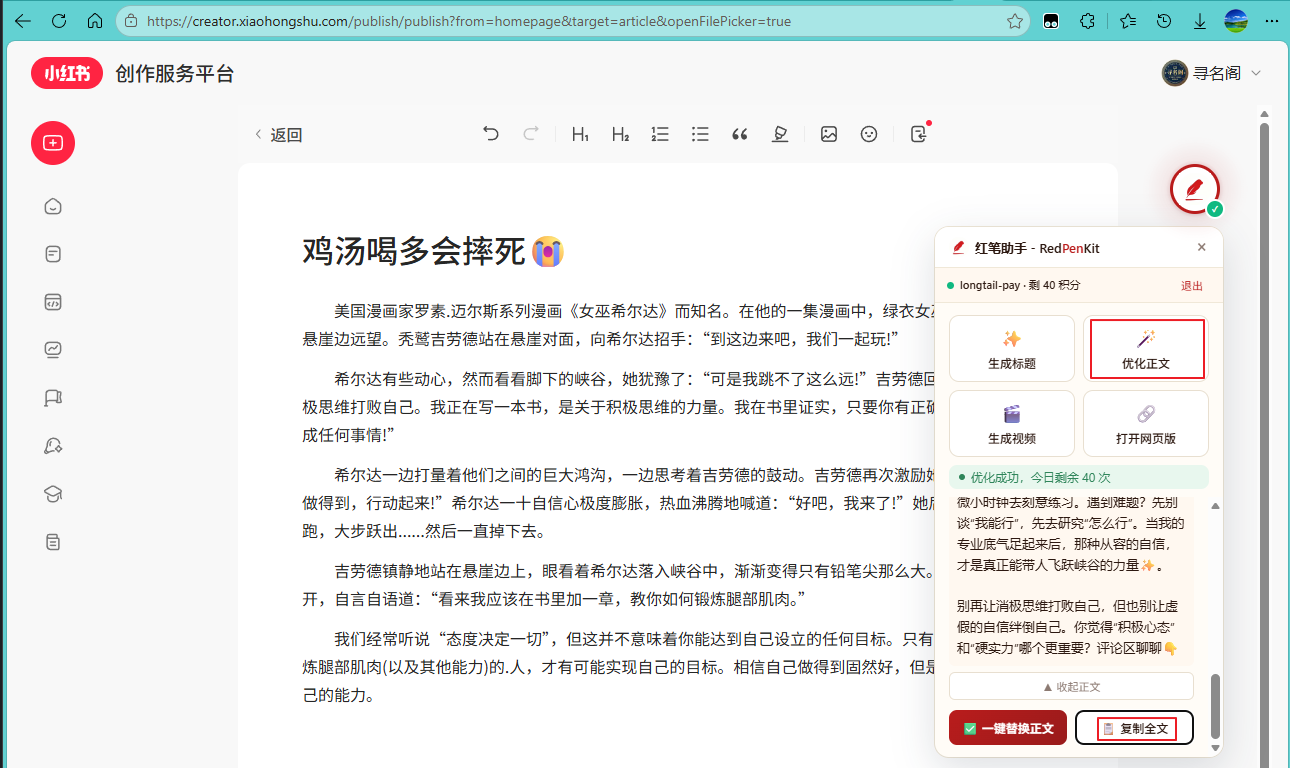Insert a numbered list
This screenshot has width=1290, height=768.
660,134
